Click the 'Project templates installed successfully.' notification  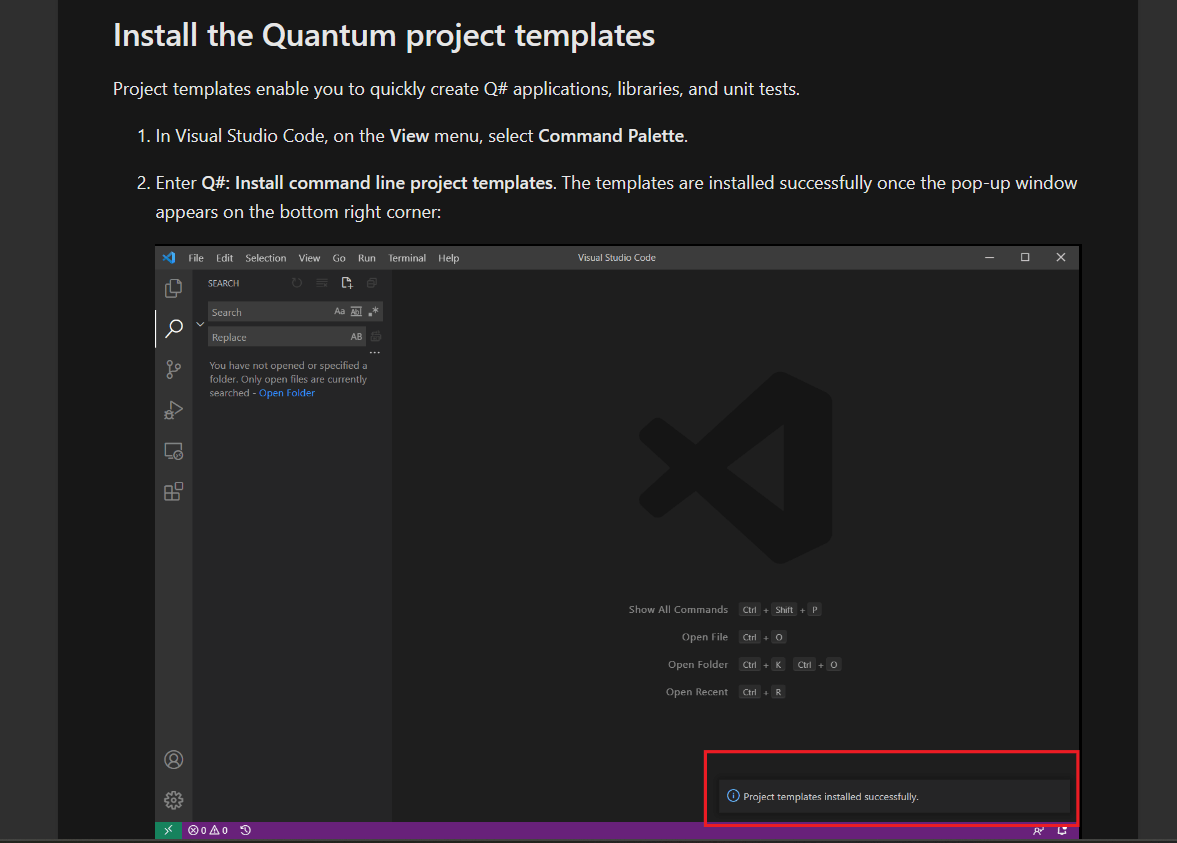pyautogui.click(x=895, y=796)
